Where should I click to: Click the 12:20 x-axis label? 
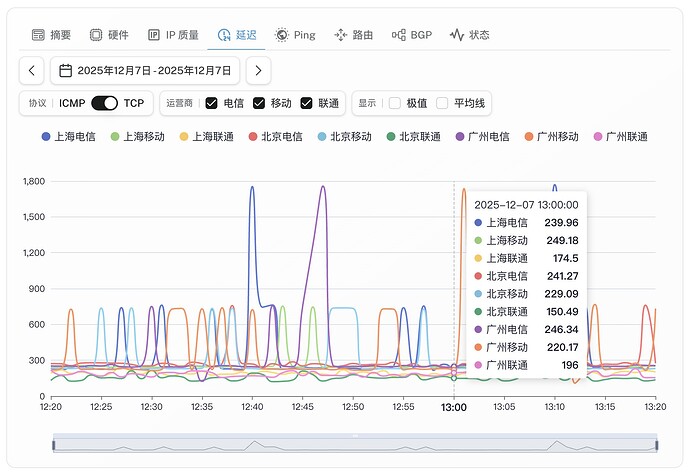click(51, 407)
